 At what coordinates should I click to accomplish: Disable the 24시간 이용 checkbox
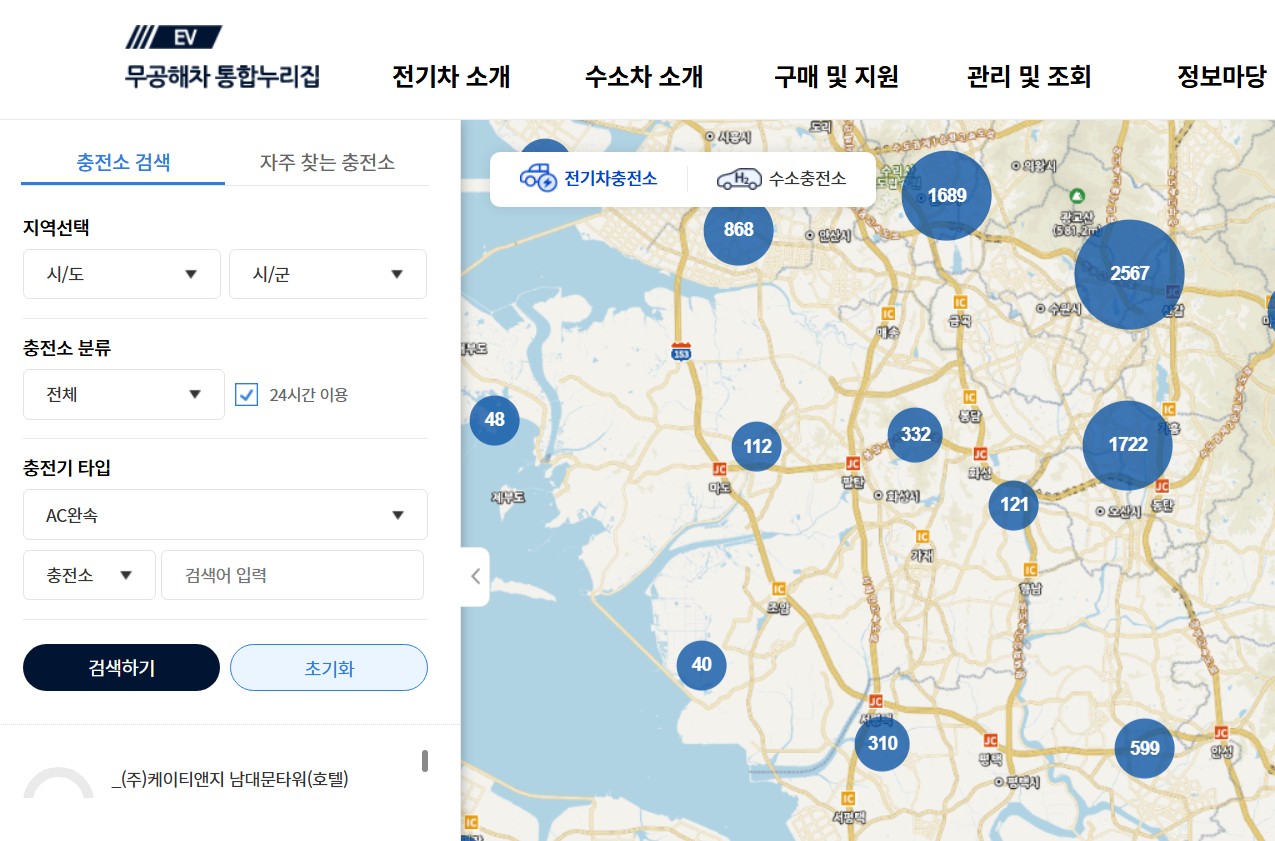[244, 394]
